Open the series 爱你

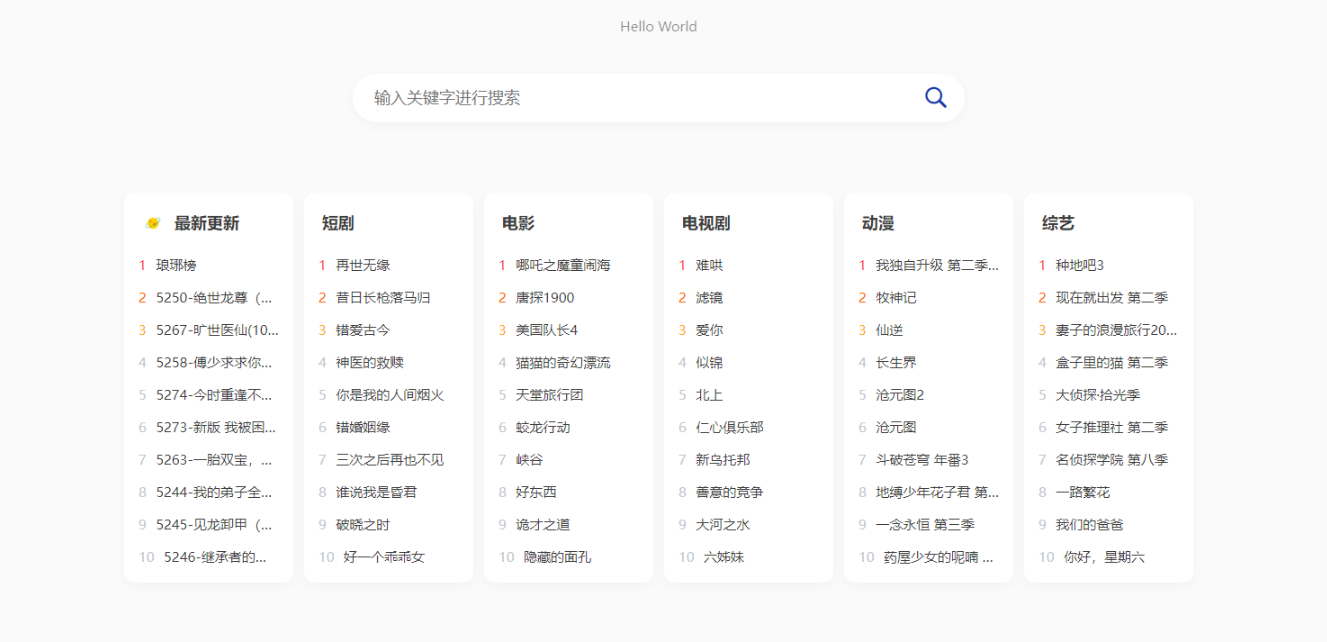(x=710, y=330)
